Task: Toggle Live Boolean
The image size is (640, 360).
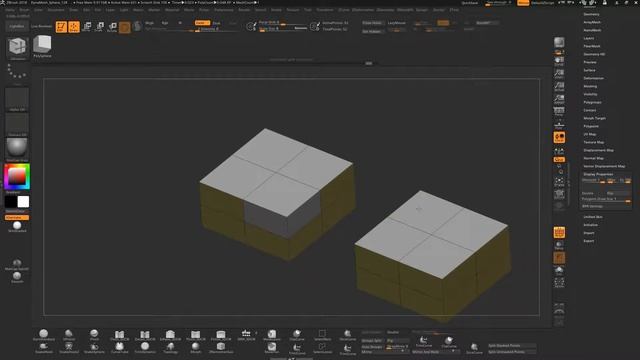Action: [x=42, y=26]
